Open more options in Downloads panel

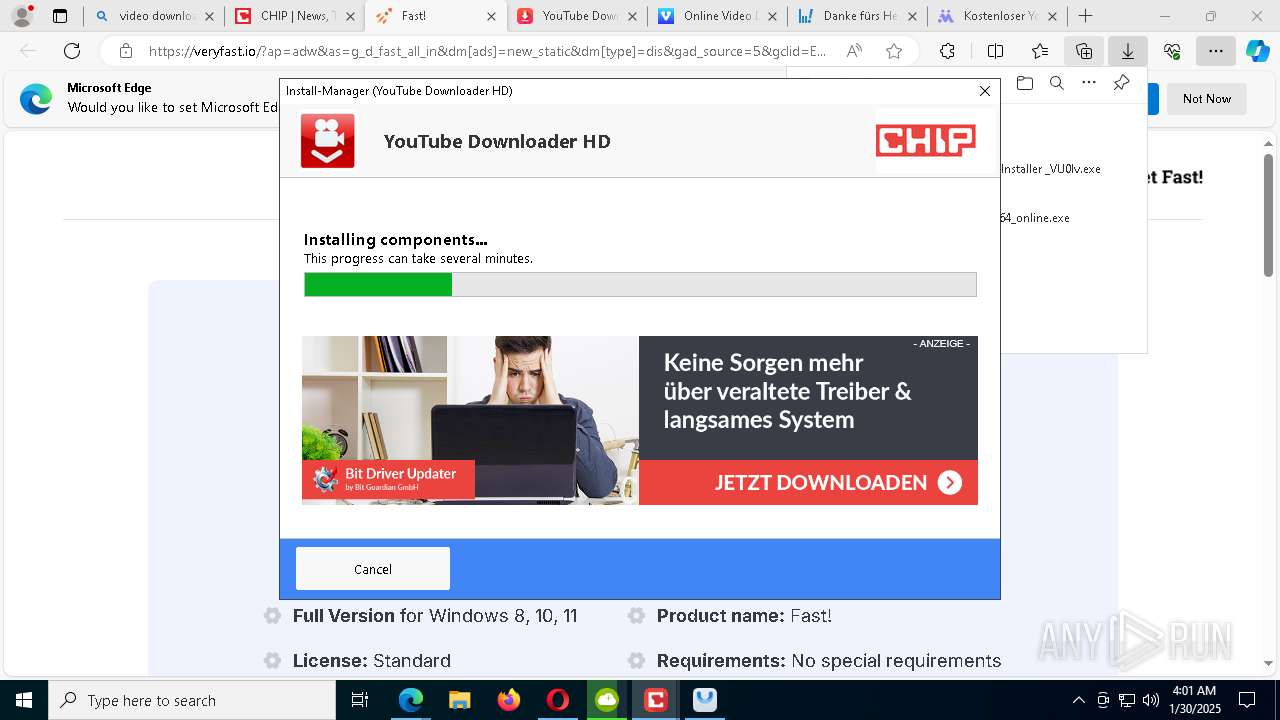(1089, 83)
